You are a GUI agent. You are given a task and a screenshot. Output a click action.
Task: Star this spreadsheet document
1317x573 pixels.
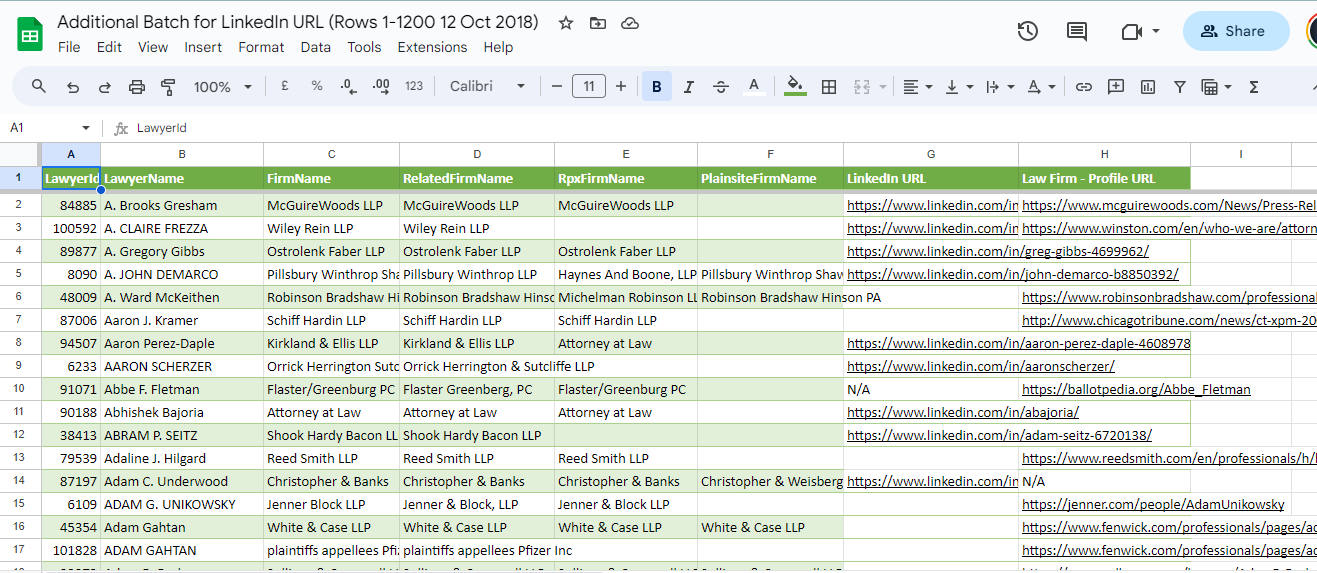pyautogui.click(x=566, y=23)
